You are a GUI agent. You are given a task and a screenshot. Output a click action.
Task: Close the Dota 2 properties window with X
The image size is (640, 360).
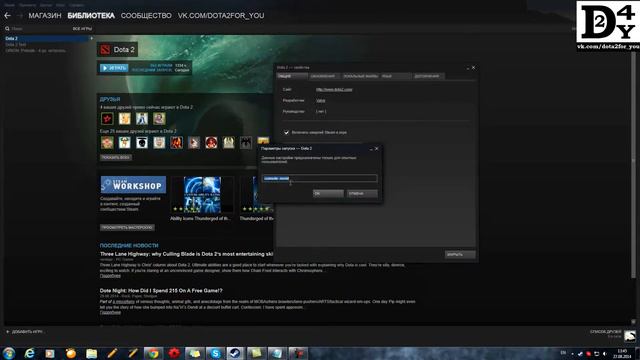pos(473,68)
